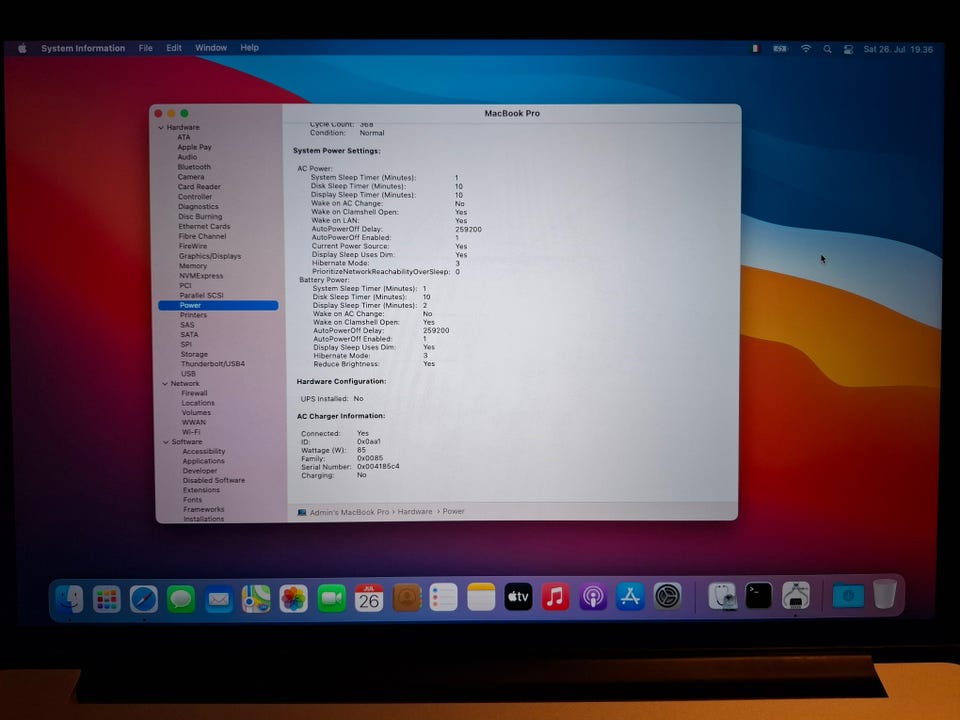The image size is (960, 720).
Task: Collapse the Network section in sidebar
Action: point(165,383)
